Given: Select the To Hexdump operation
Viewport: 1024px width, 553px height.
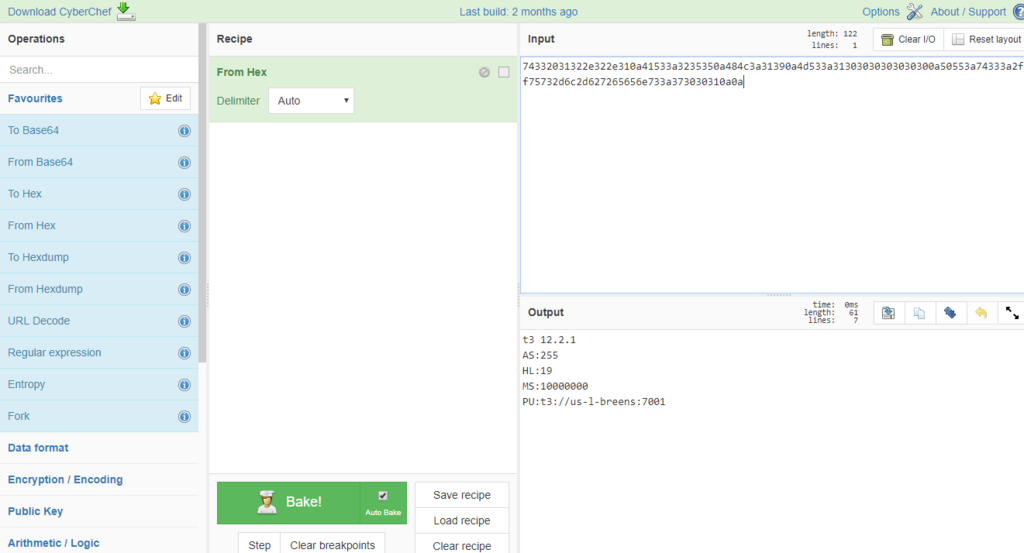Looking at the screenshot, I should point(99,257).
